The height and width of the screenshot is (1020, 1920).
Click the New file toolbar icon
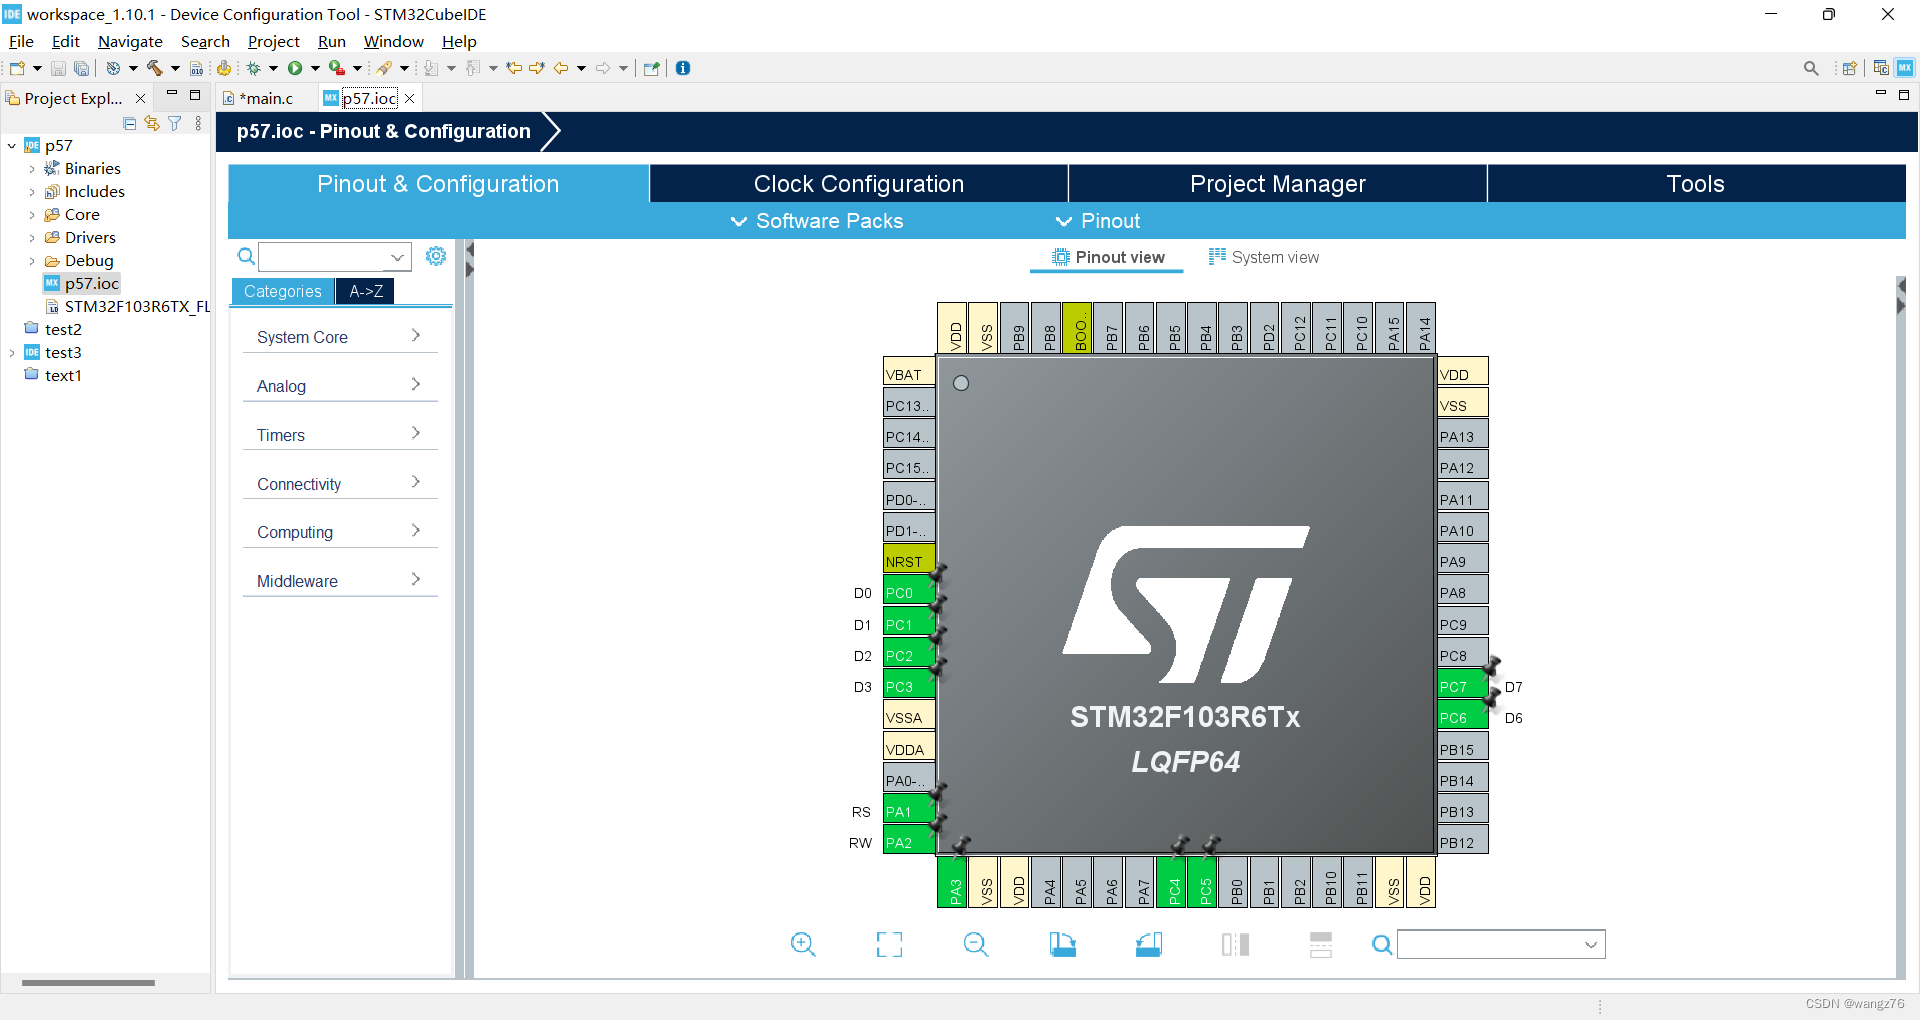(17, 68)
